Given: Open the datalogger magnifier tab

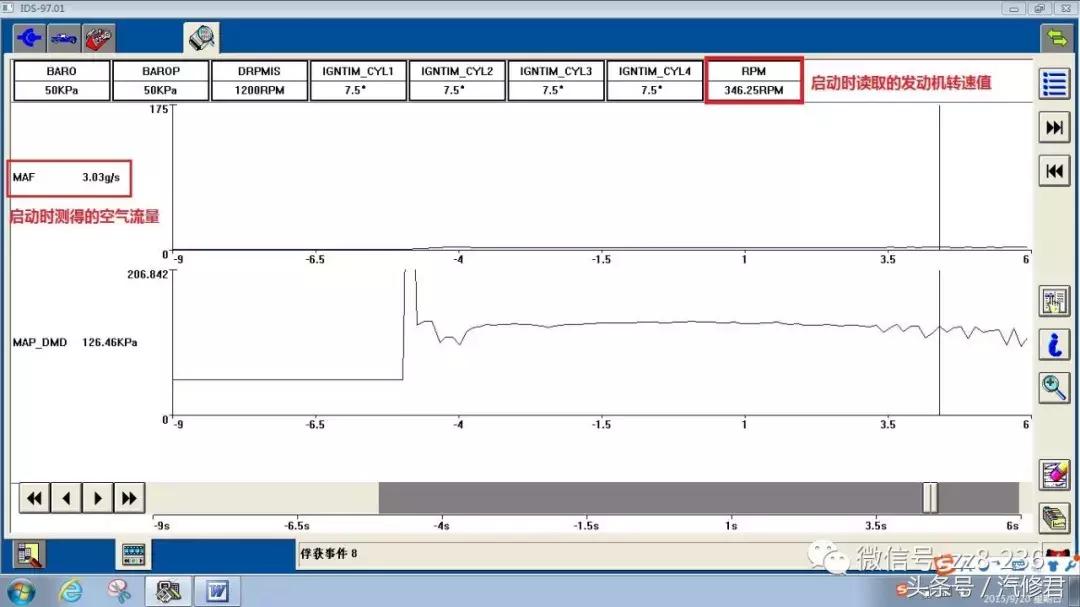Looking at the screenshot, I should (x=201, y=38).
